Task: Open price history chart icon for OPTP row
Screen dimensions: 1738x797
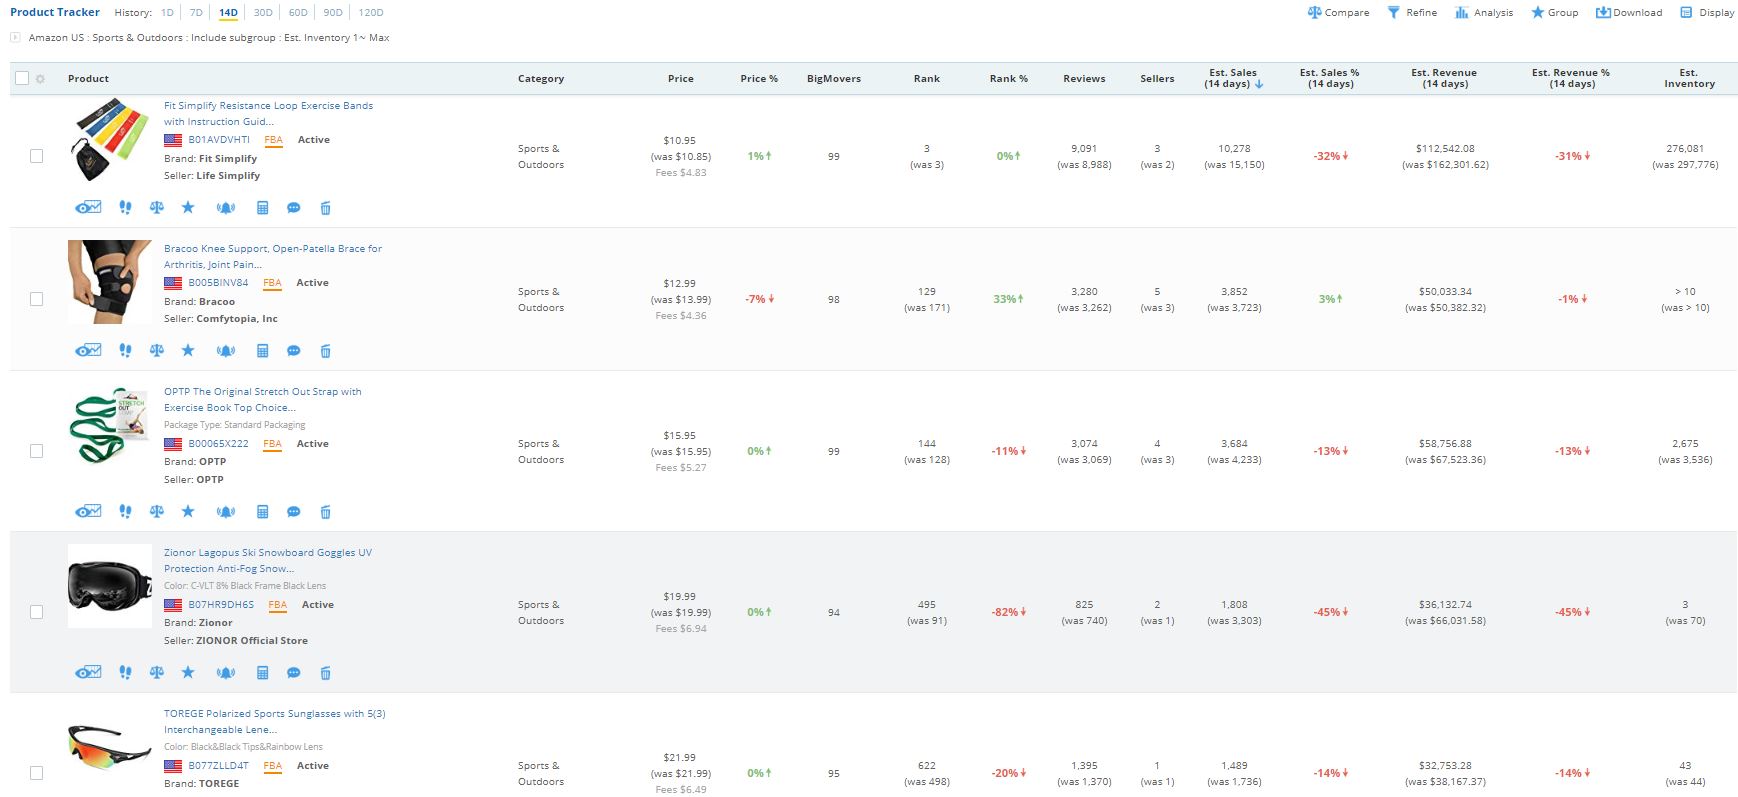Action: [88, 512]
